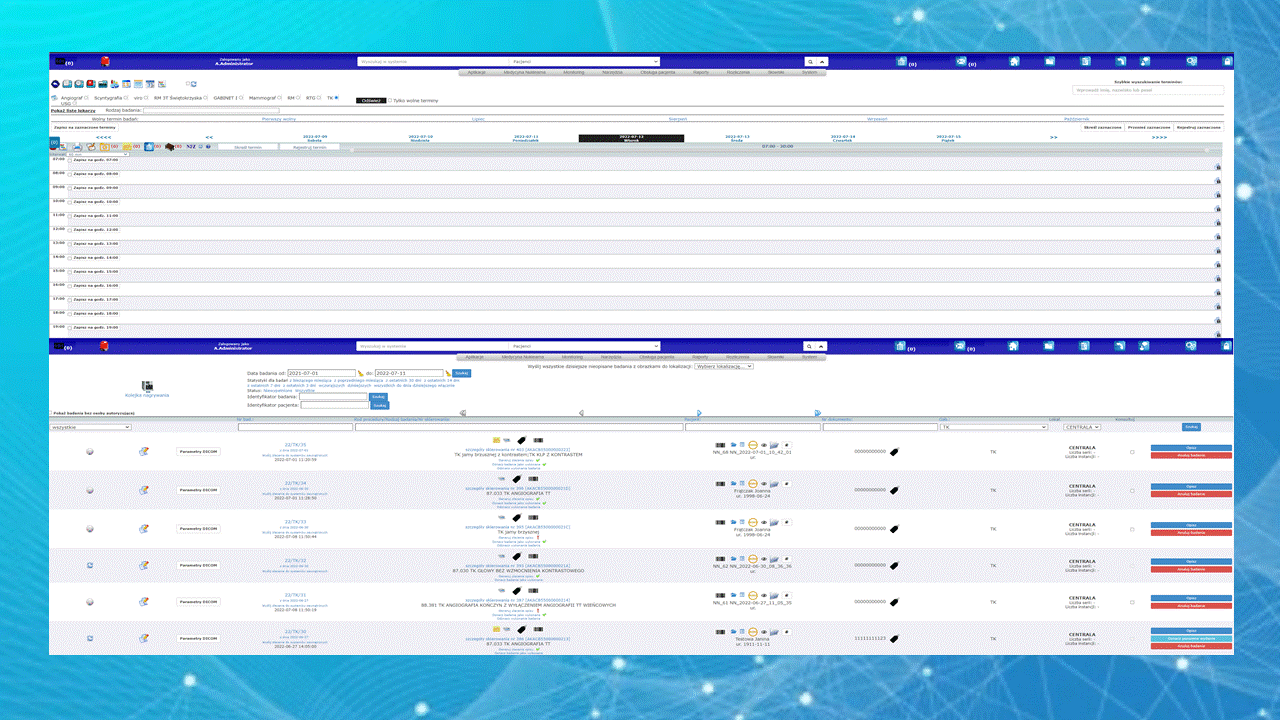Select the Mammograf radio button
The width and height of the screenshot is (1280, 720).
[280, 98]
